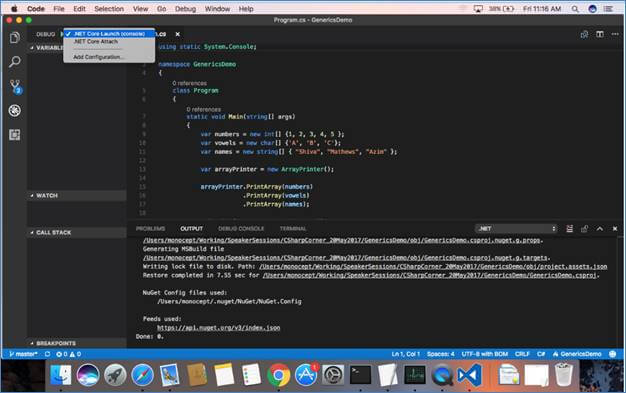Open Trash from the dock
This screenshot has width=626, height=393.
pyautogui.click(x=564, y=375)
